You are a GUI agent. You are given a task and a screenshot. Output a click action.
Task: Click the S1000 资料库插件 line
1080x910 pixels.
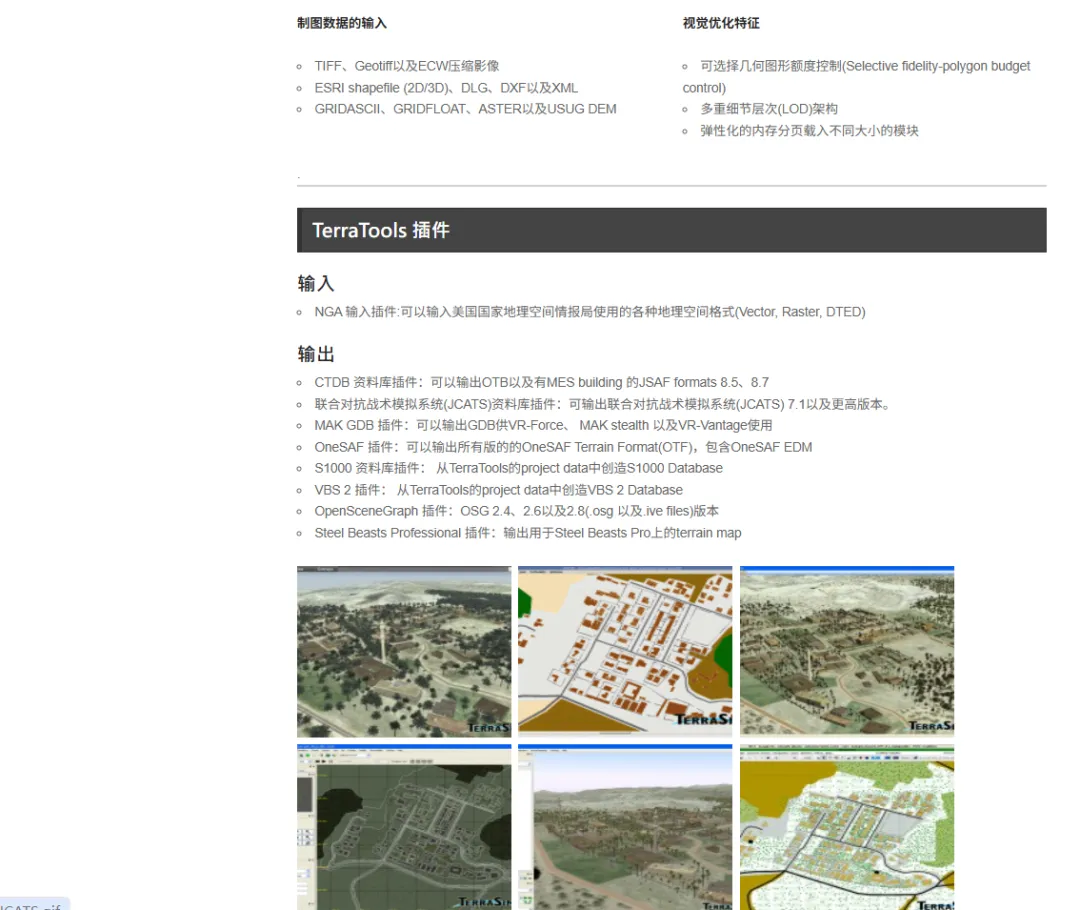click(x=518, y=468)
